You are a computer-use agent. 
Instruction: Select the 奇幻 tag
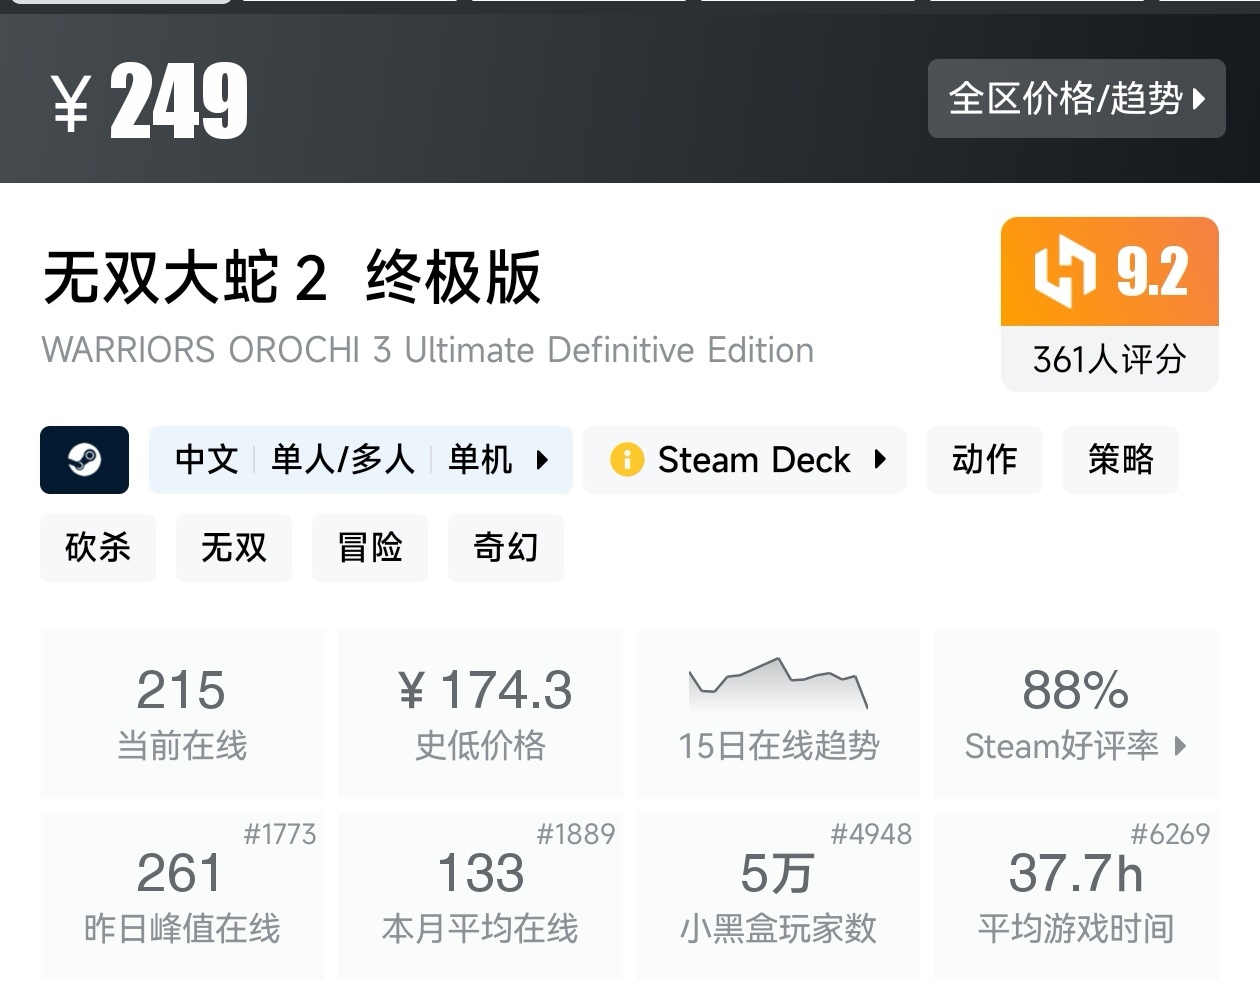(506, 548)
